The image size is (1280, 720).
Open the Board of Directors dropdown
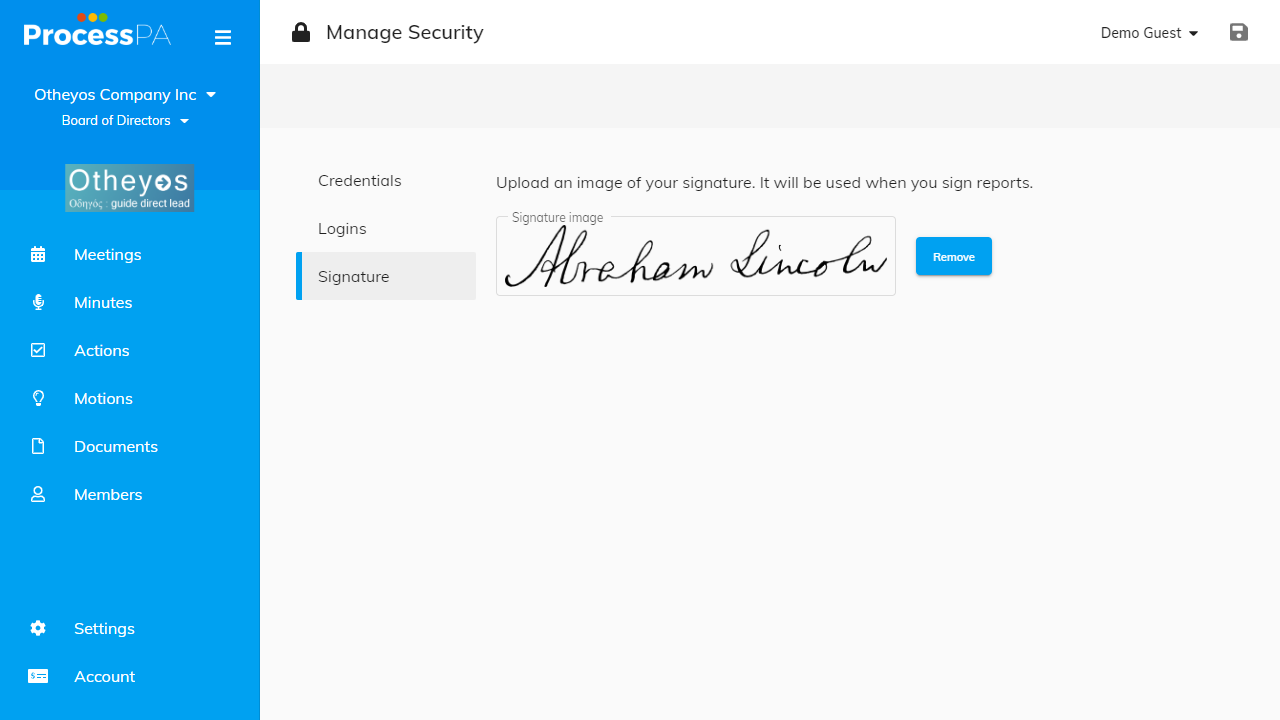125,120
